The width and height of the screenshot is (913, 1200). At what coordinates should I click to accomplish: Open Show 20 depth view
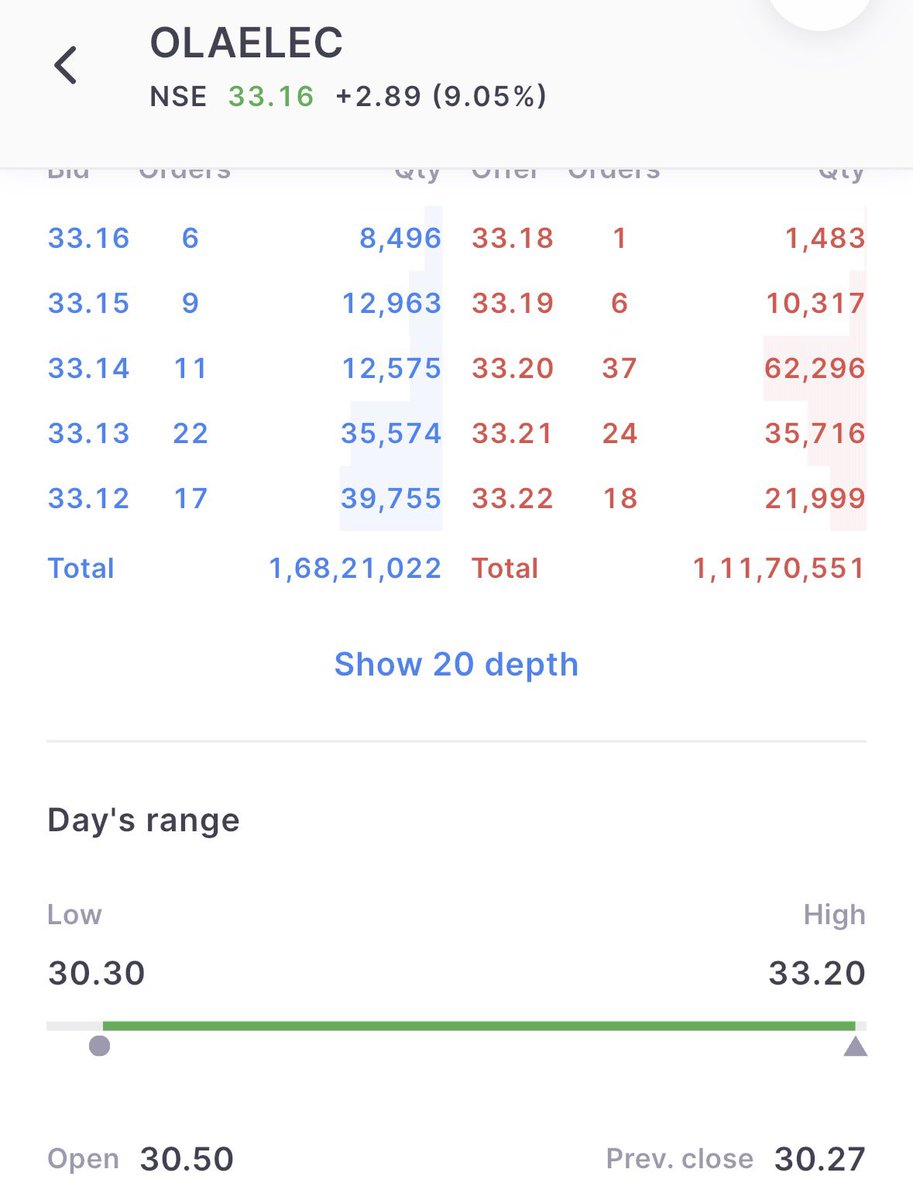click(456, 663)
